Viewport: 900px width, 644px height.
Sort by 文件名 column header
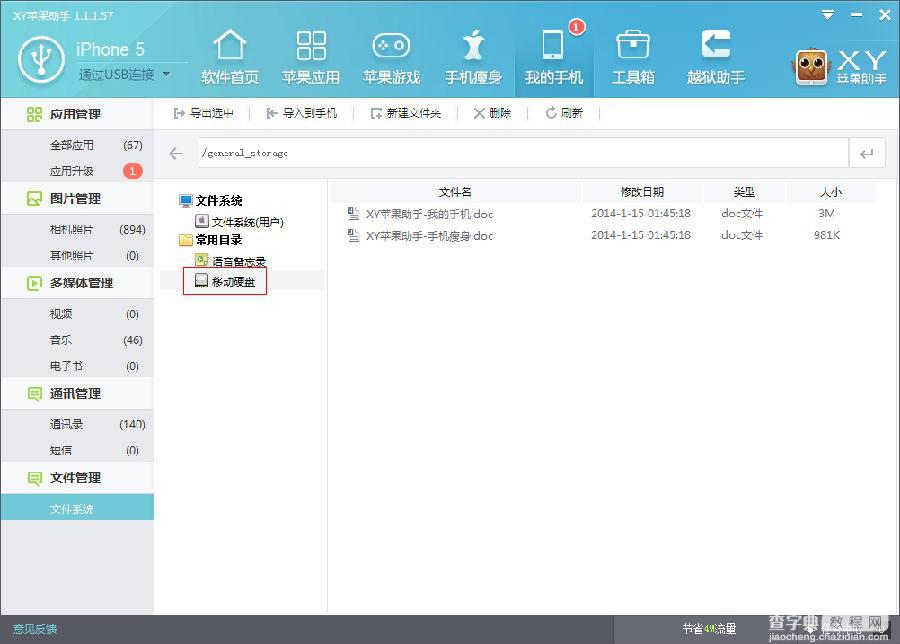pyautogui.click(x=455, y=192)
